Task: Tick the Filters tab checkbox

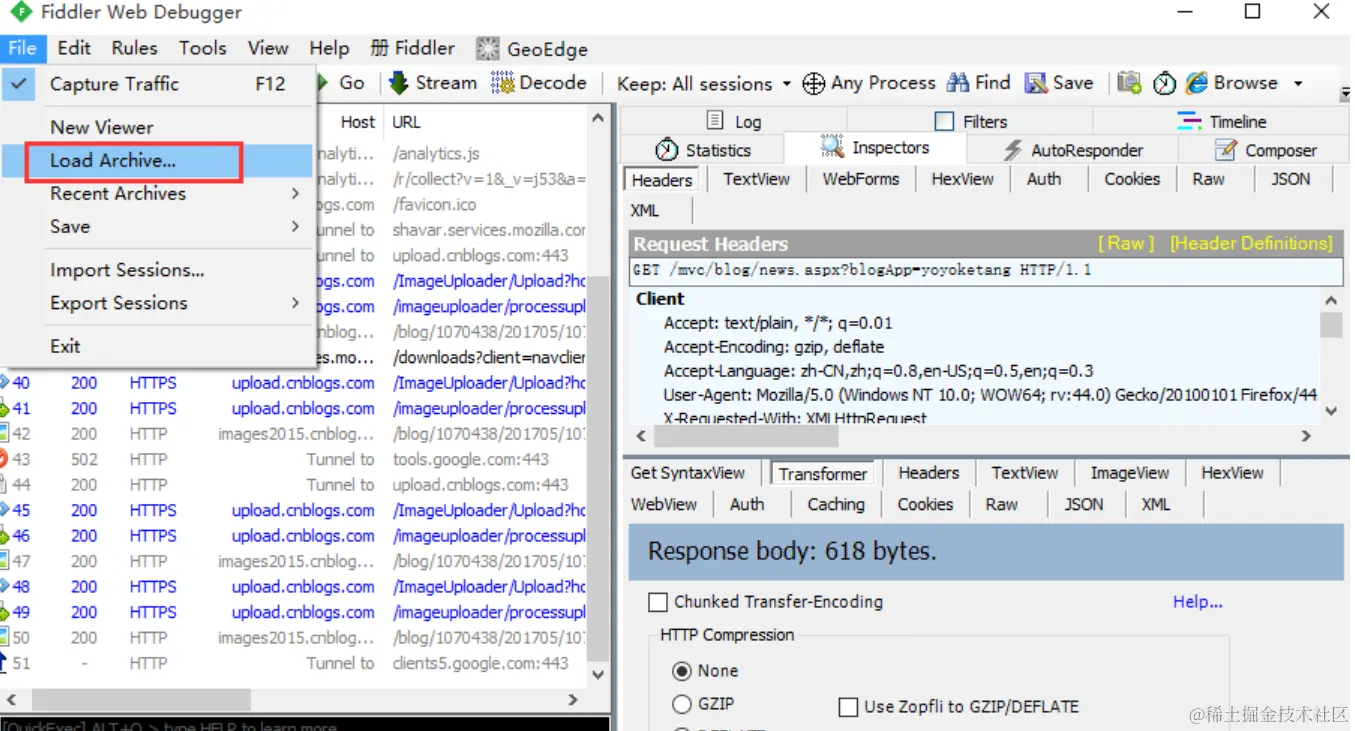Action: tap(944, 121)
